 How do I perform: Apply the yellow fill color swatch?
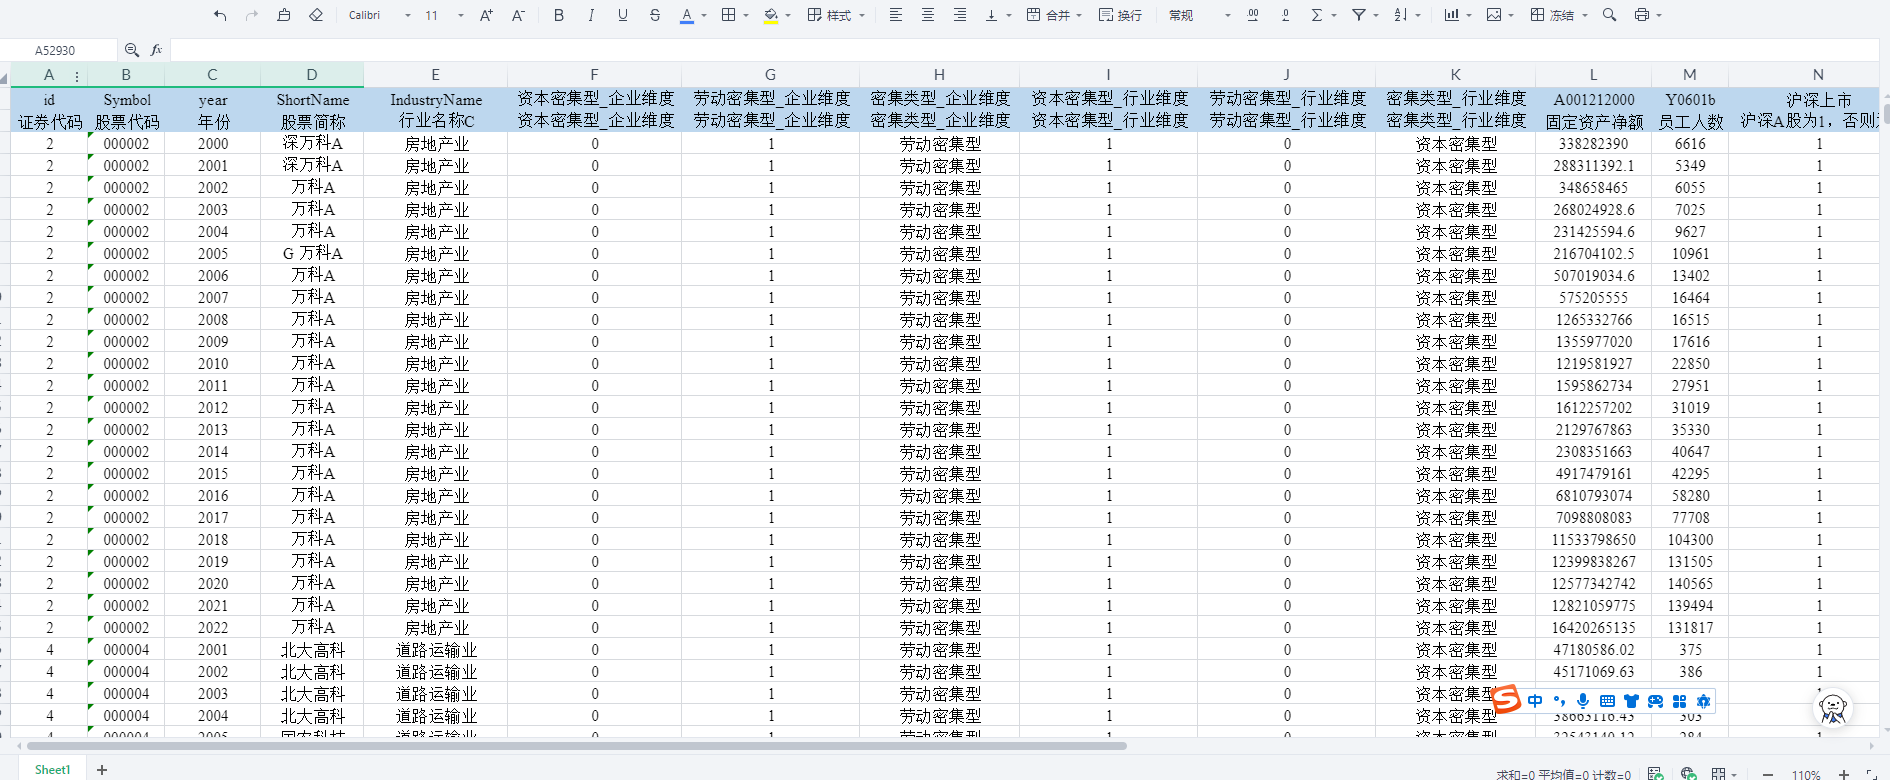[771, 15]
